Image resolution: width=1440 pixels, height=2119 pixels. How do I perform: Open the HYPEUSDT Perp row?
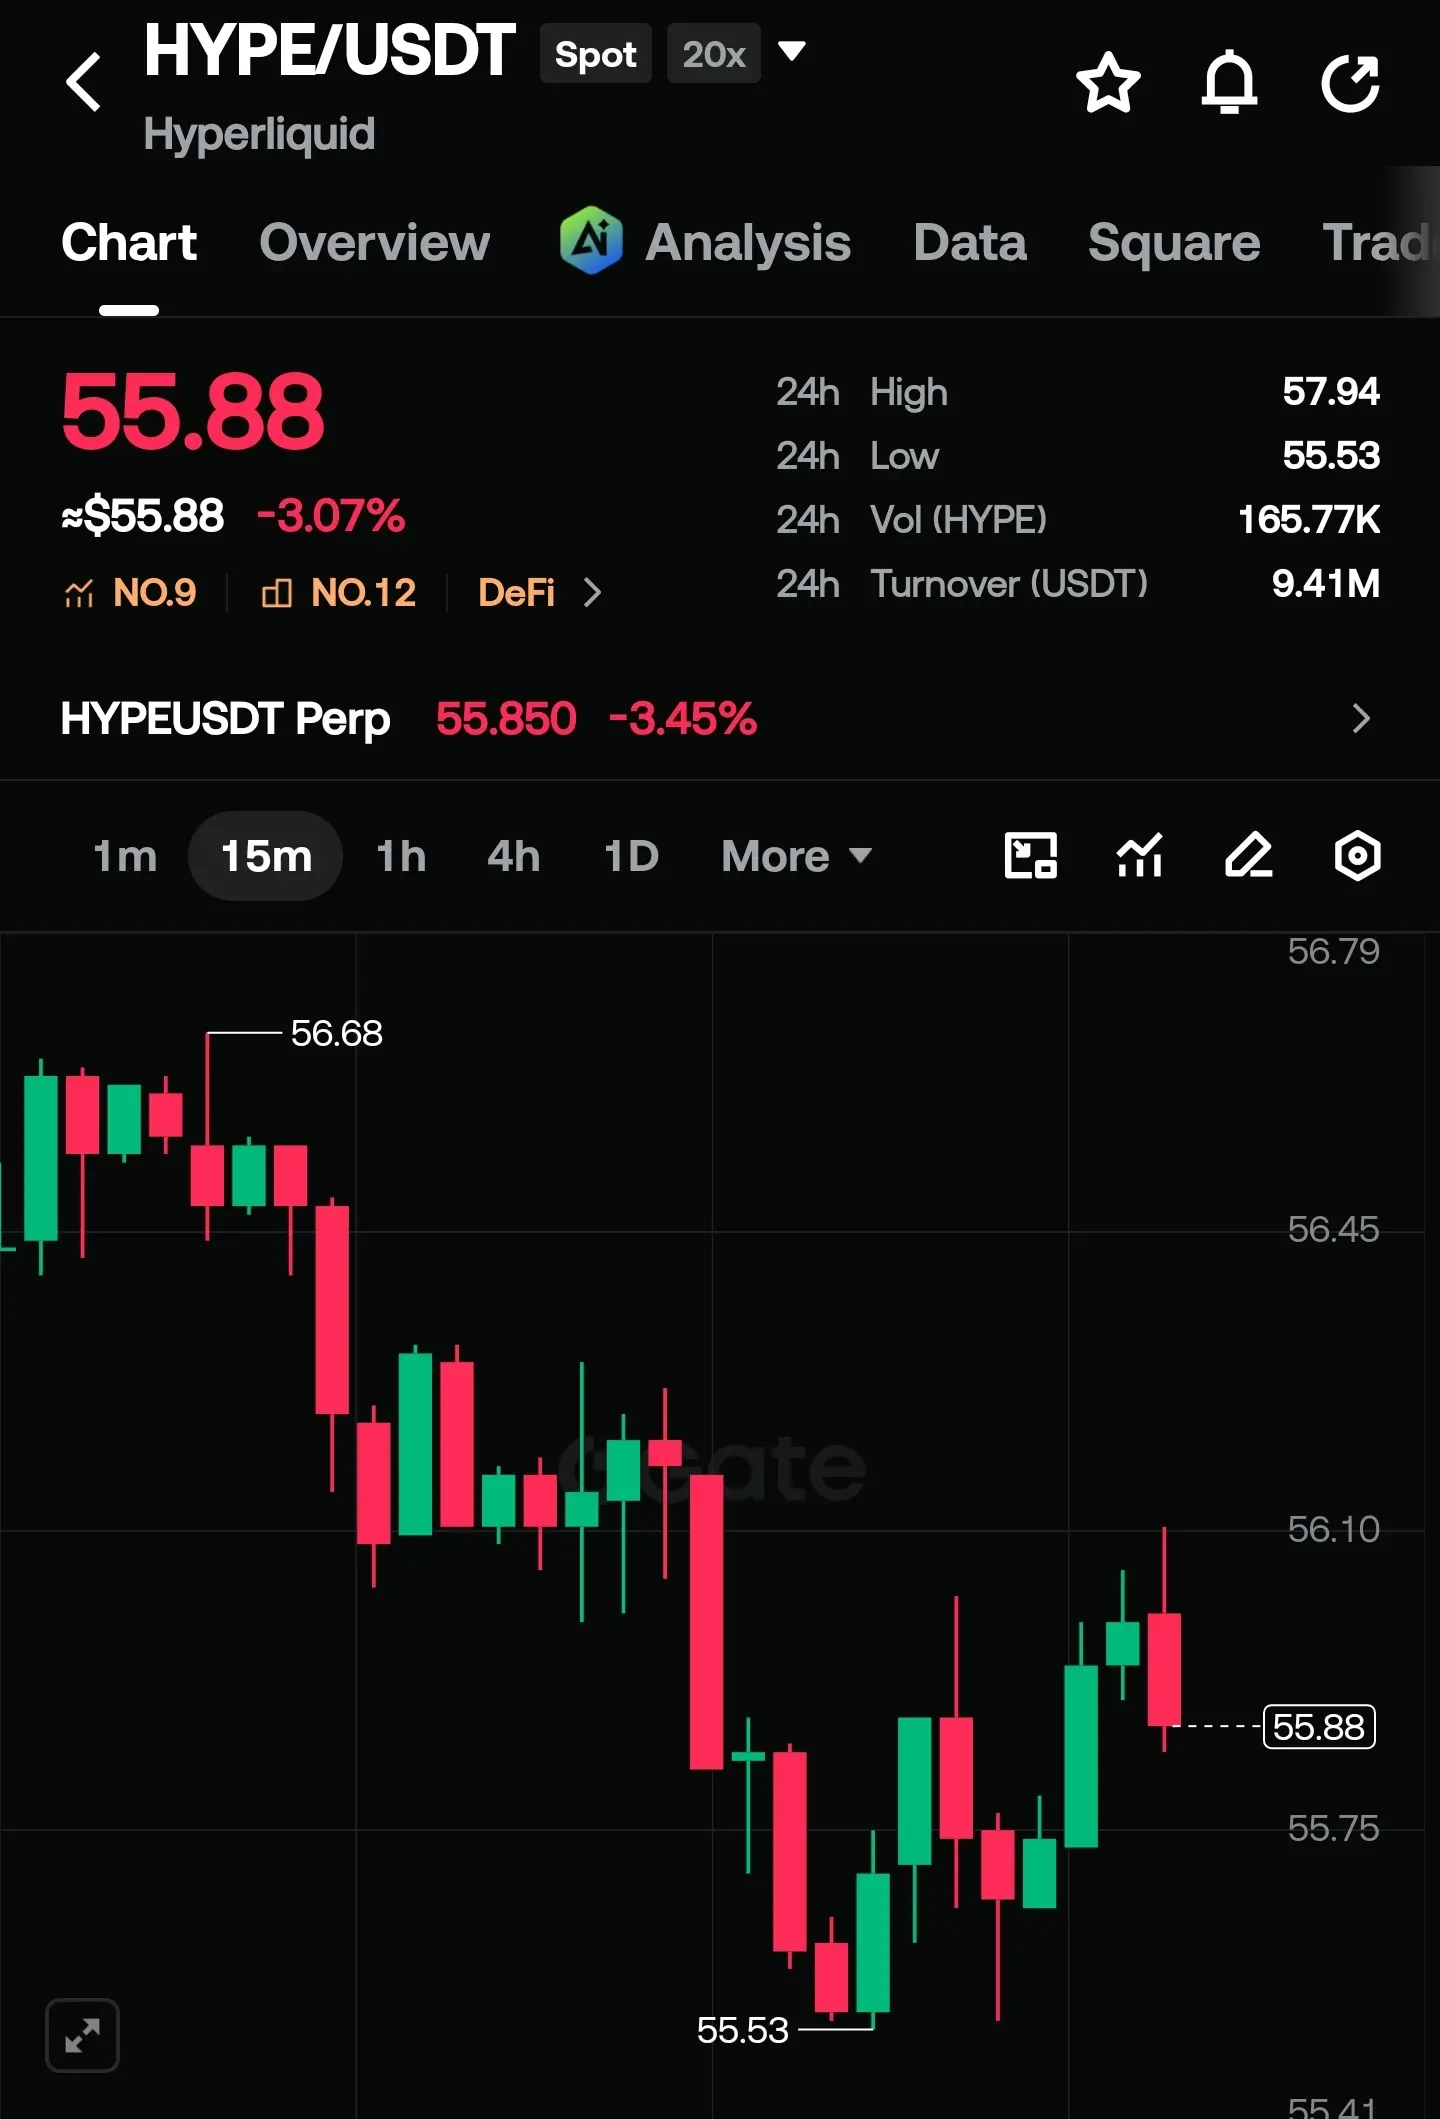pos(720,718)
